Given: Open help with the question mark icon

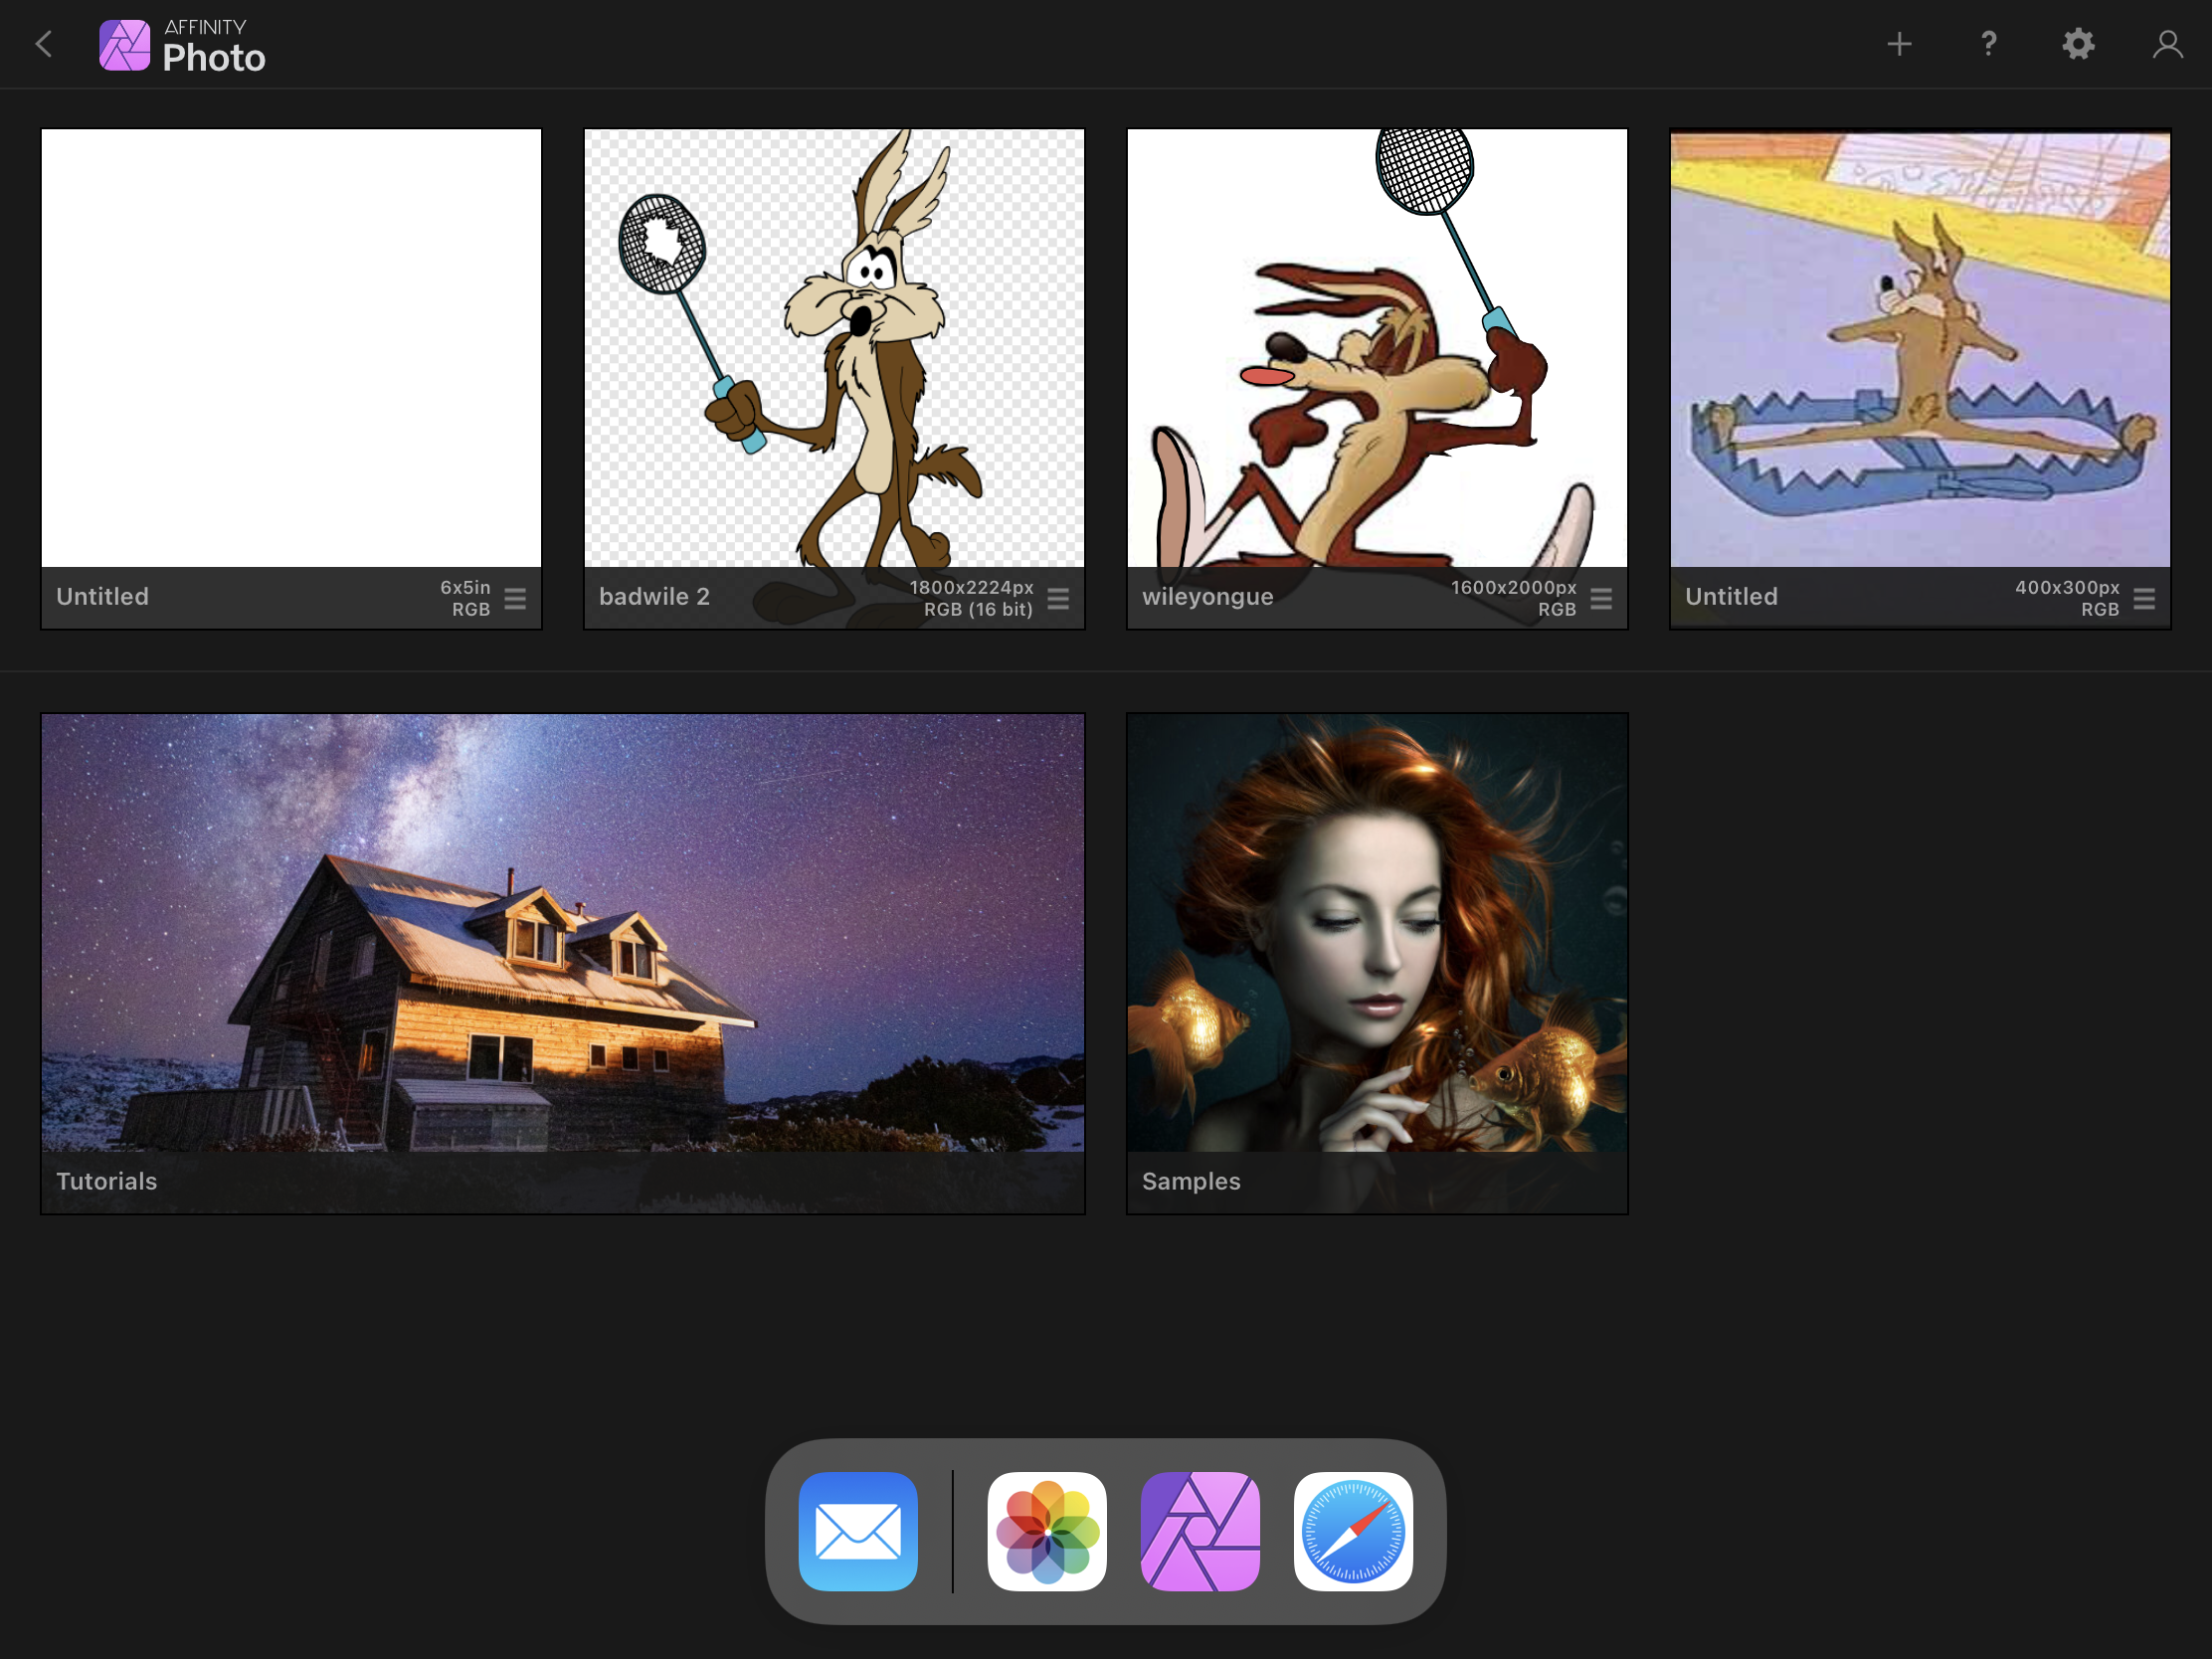Looking at the screenshot, I should 1988,44.
